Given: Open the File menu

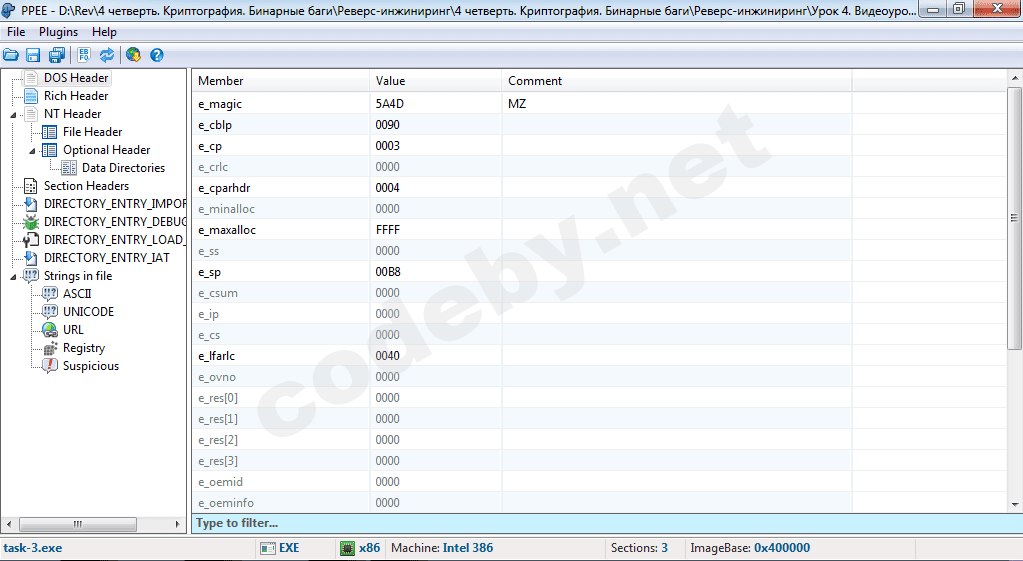Looking at the screenshot, I should 16,32.
